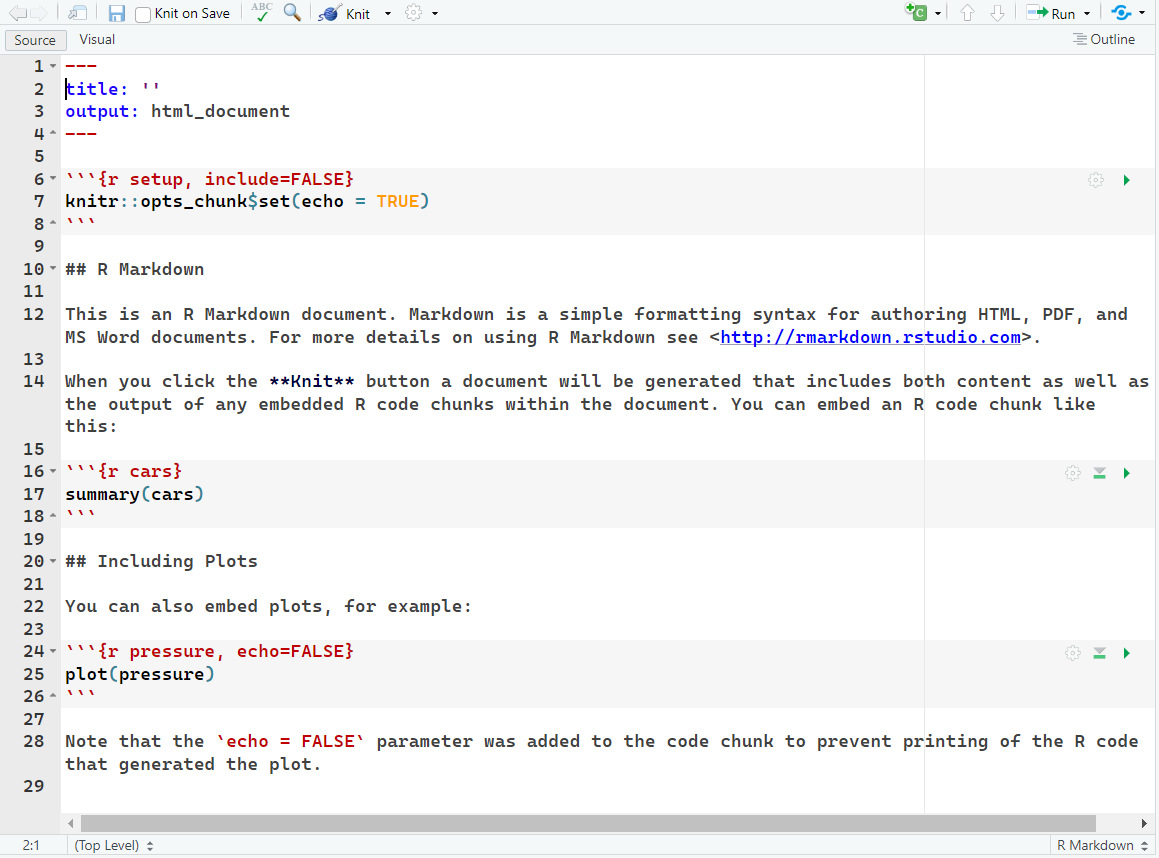Viewport: 1159px width, 858px height.
Task: Expand the Publish dropdown arrow
Action: 1142,13
